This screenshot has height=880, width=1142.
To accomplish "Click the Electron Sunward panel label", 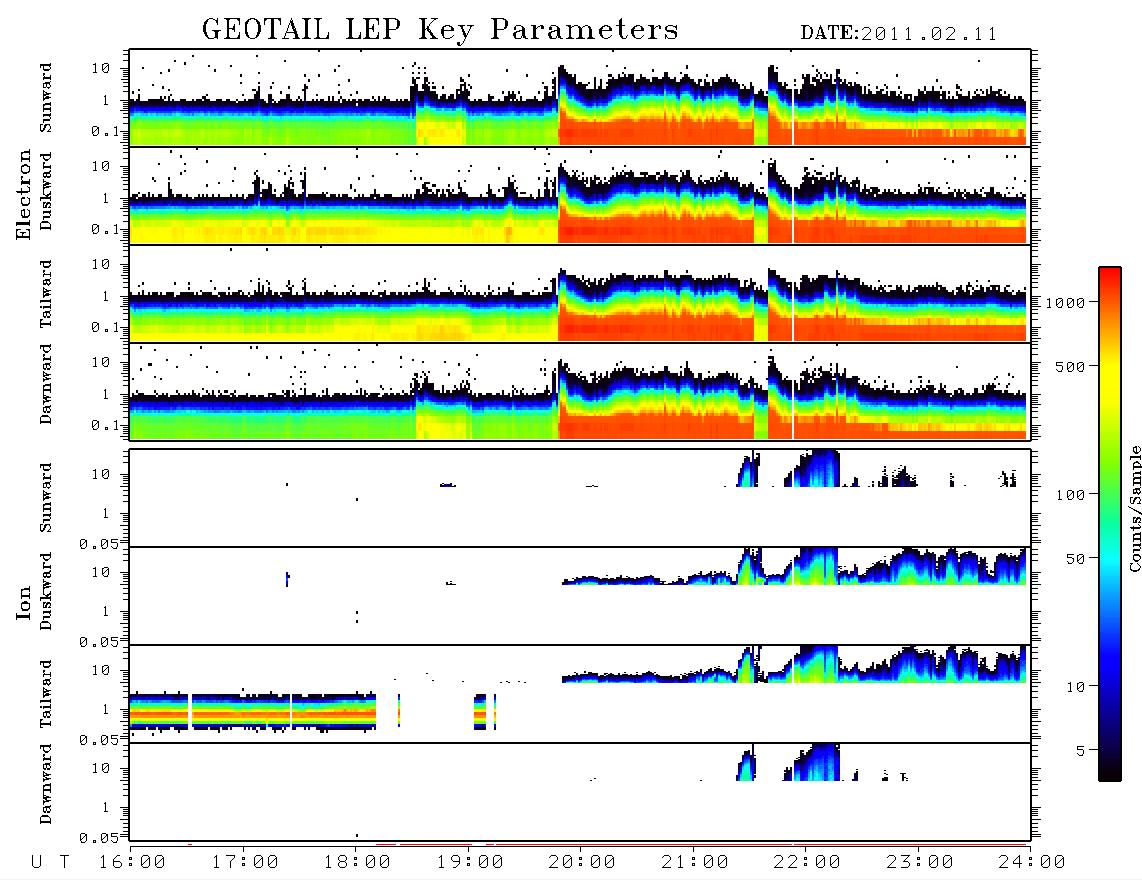I will point(46,98).
